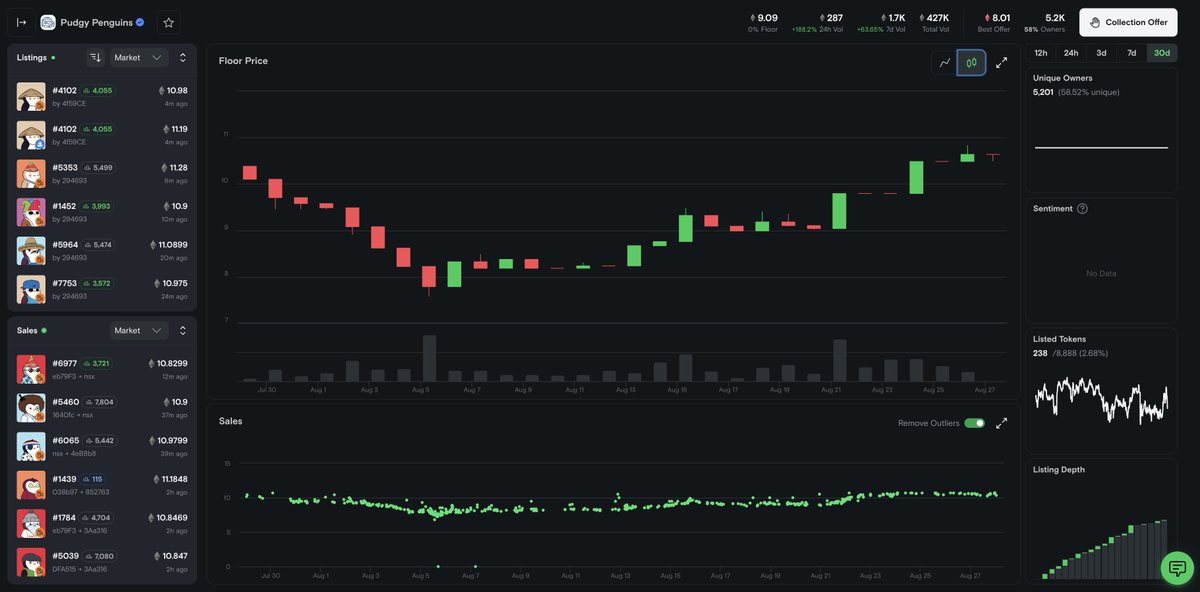This screenshot has width=1200, height=592.
Task: Click rarity badge 3,993 on listing #1452
Action: click(x=97, y=206)
